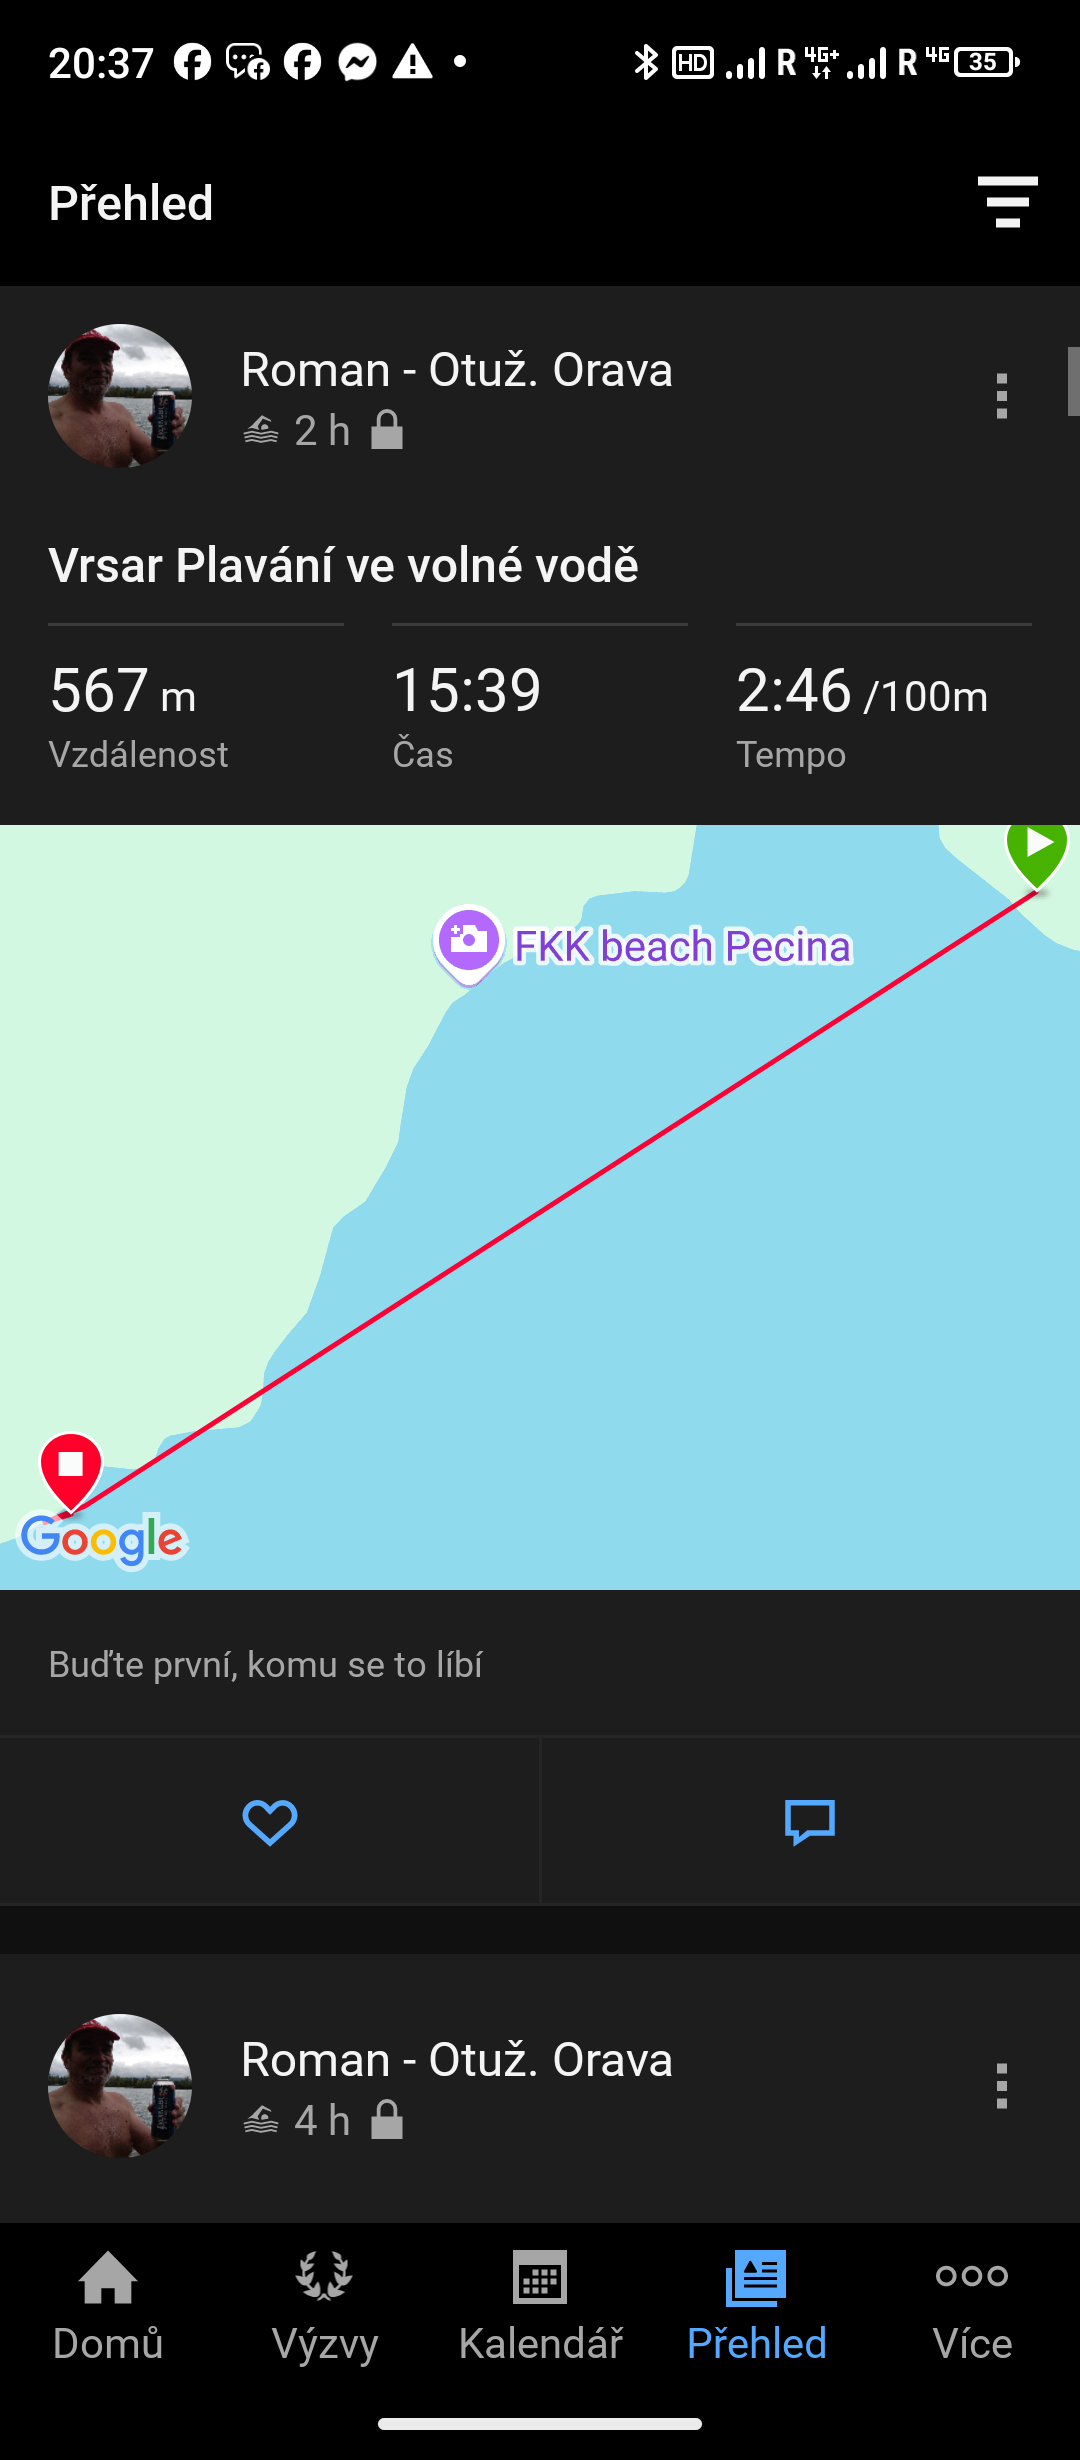This screenshot has width=1080, height=2460.
Task: Open profile photo of the 4 h activity
Action: [x=120, y=2086]
